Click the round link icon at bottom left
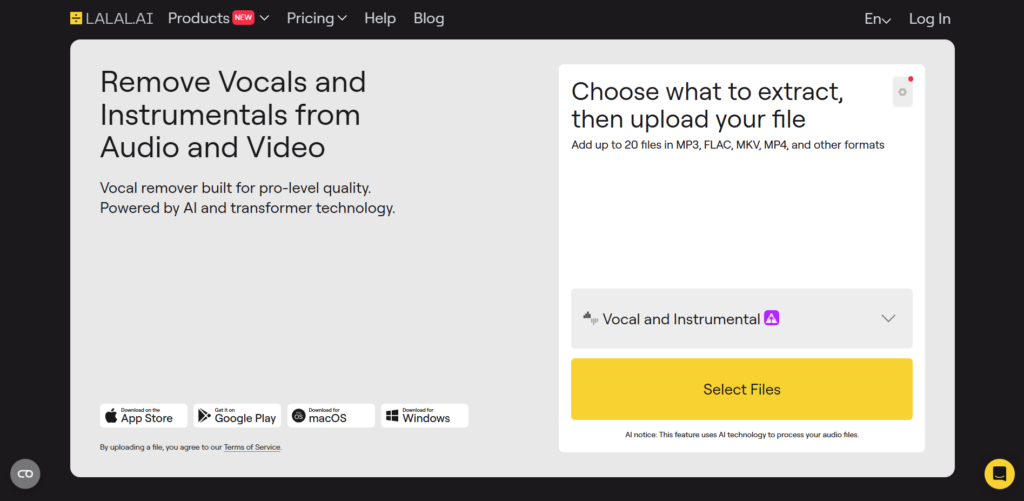1024x501 pixels. (x=25, y=474)
